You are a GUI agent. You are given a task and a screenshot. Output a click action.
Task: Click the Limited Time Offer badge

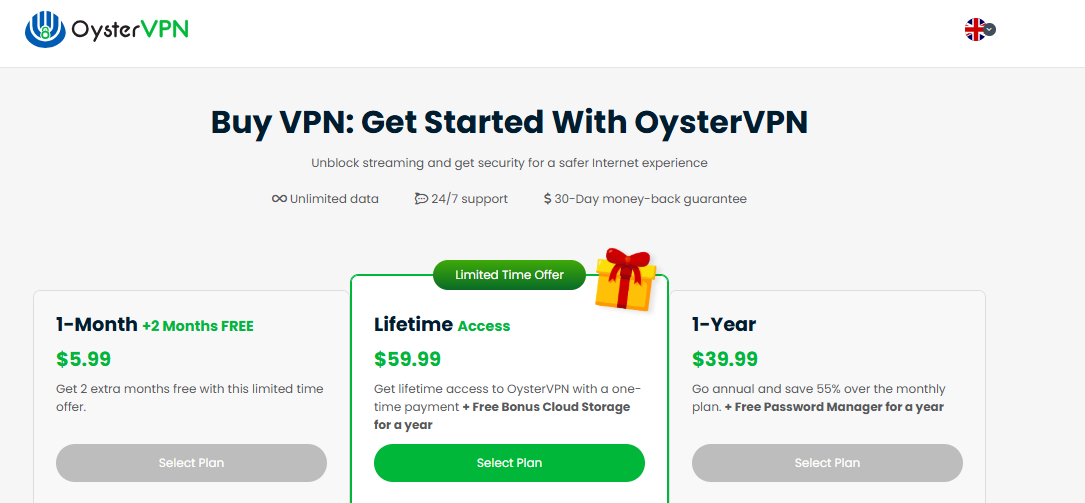[509, 275]
